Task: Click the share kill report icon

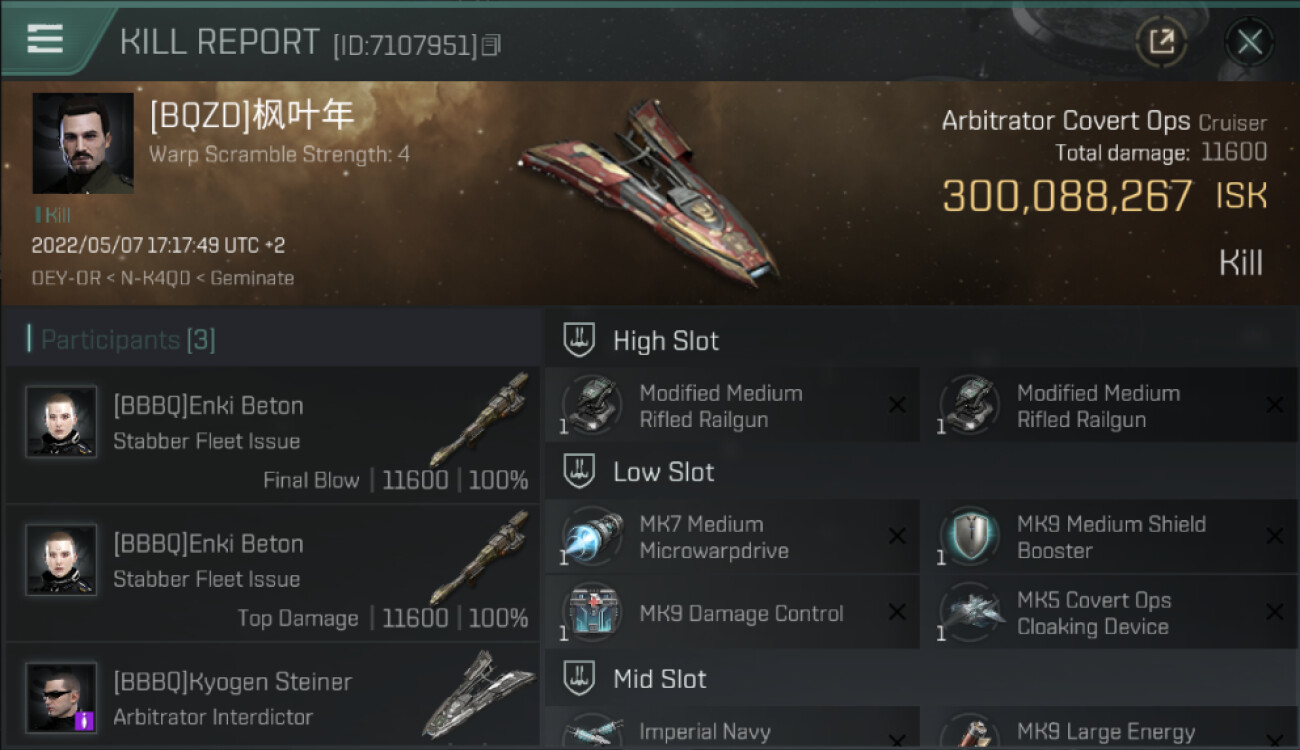Action: click(1161, 42)
